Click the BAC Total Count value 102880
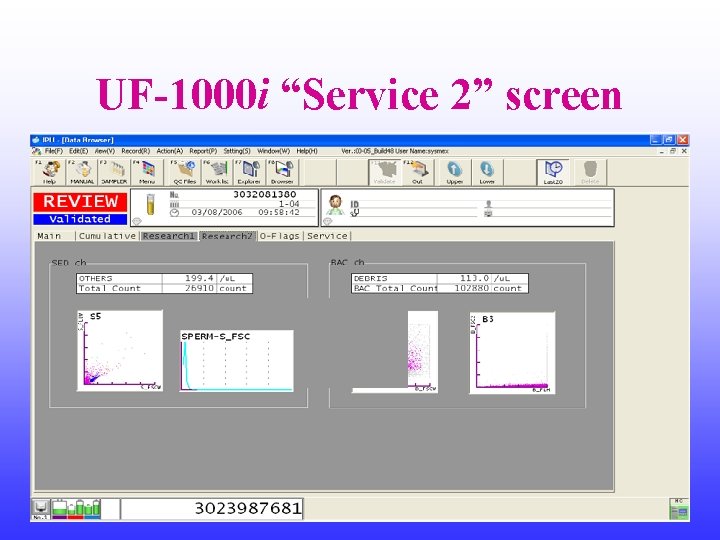This screenshot has height=540, width=720. [472, 288]
